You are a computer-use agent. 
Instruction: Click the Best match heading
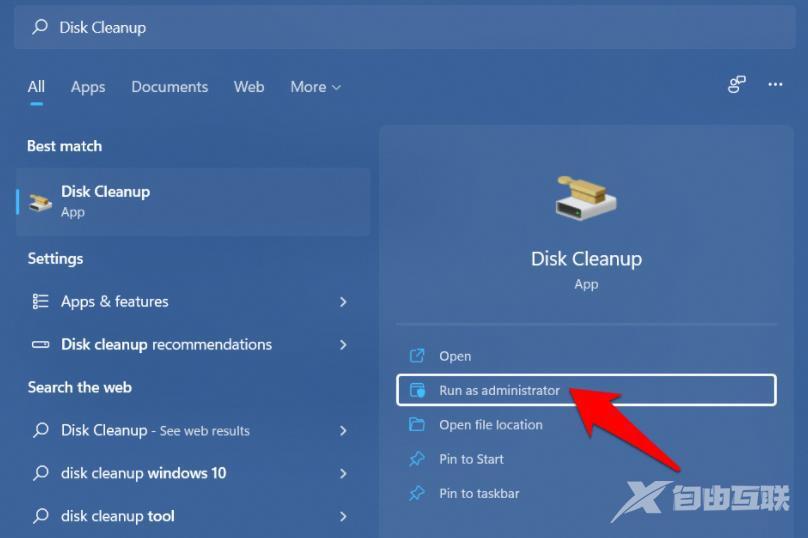pos(64,146)
